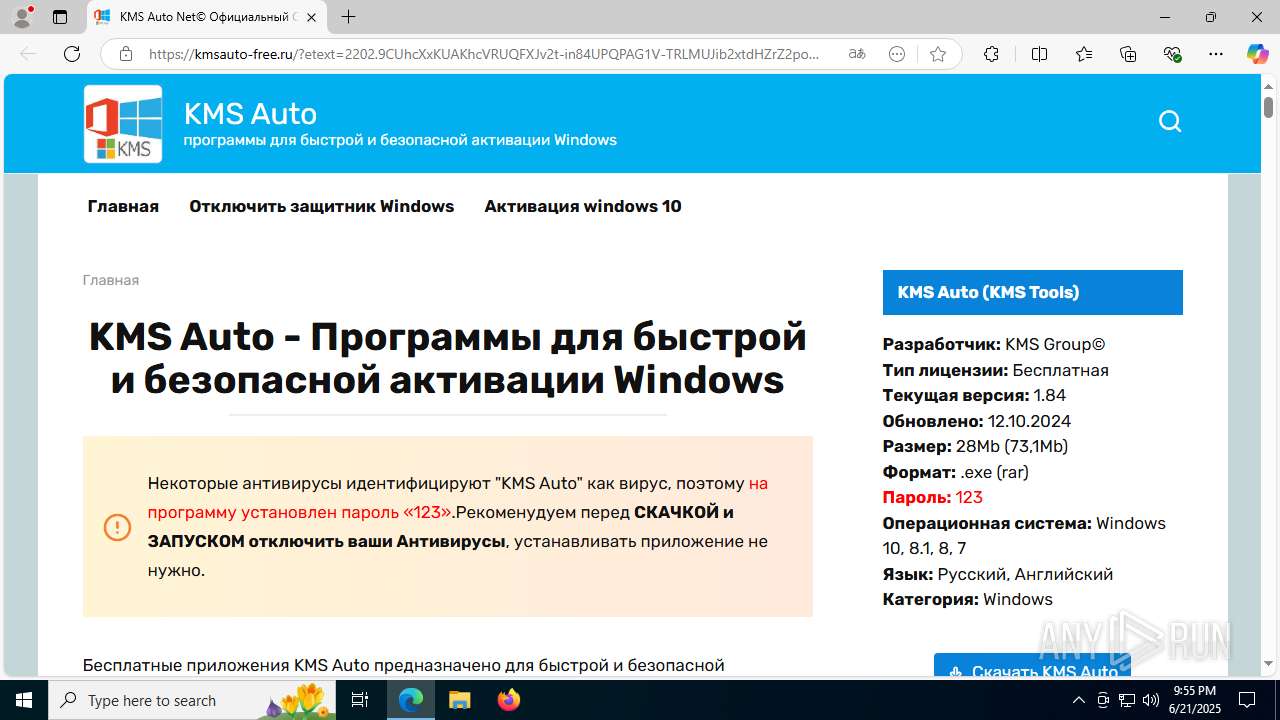Open the Extensions puzzle icon

pos(991,54)
